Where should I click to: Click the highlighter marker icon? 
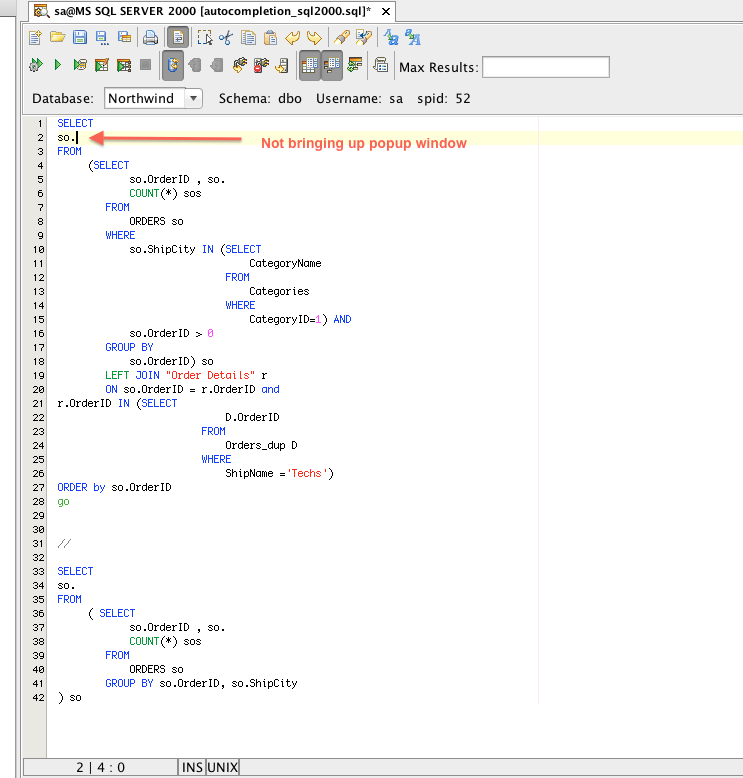(341, 38)
